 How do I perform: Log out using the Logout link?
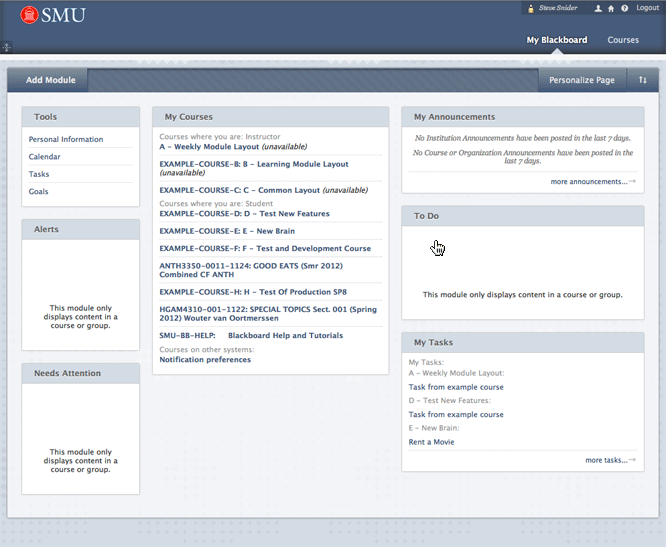click(647, 9)
